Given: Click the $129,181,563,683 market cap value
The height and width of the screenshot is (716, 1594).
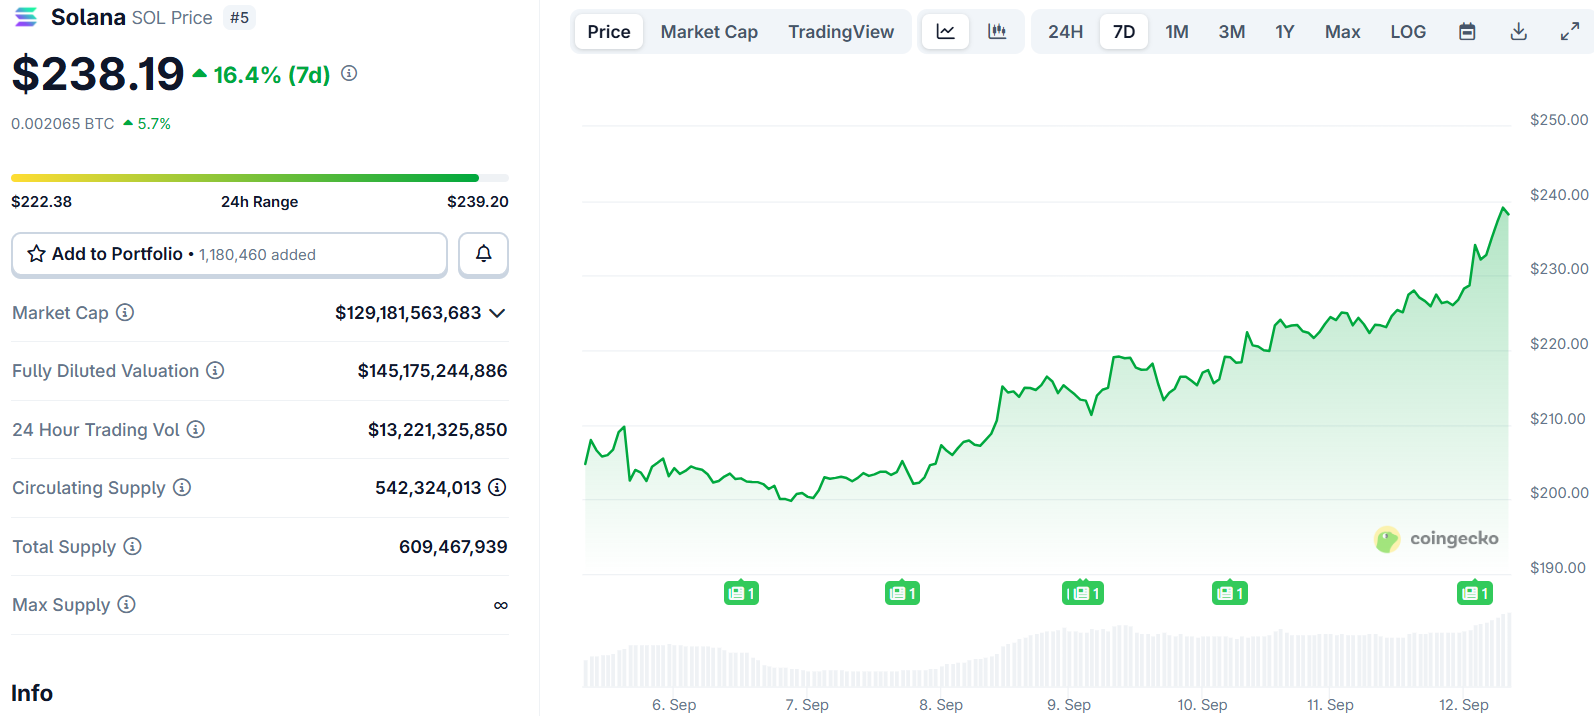Looking at the screenshot, I should pos(408,313).
